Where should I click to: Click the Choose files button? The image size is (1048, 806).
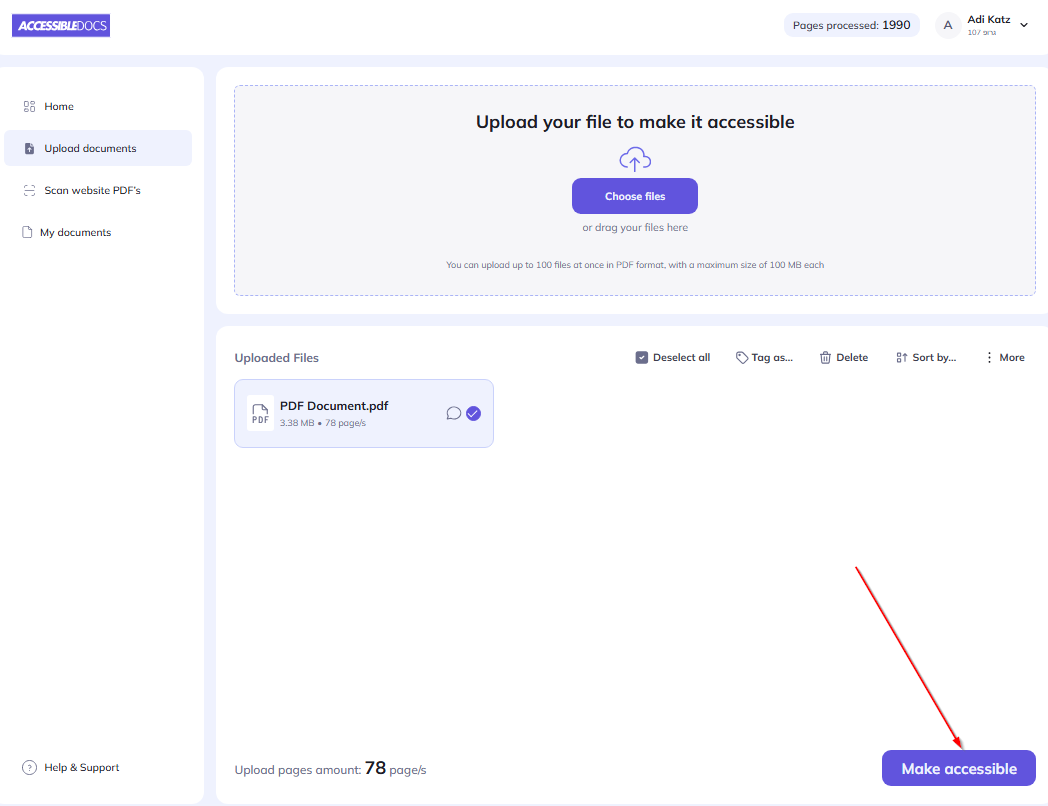coord(634,196)
